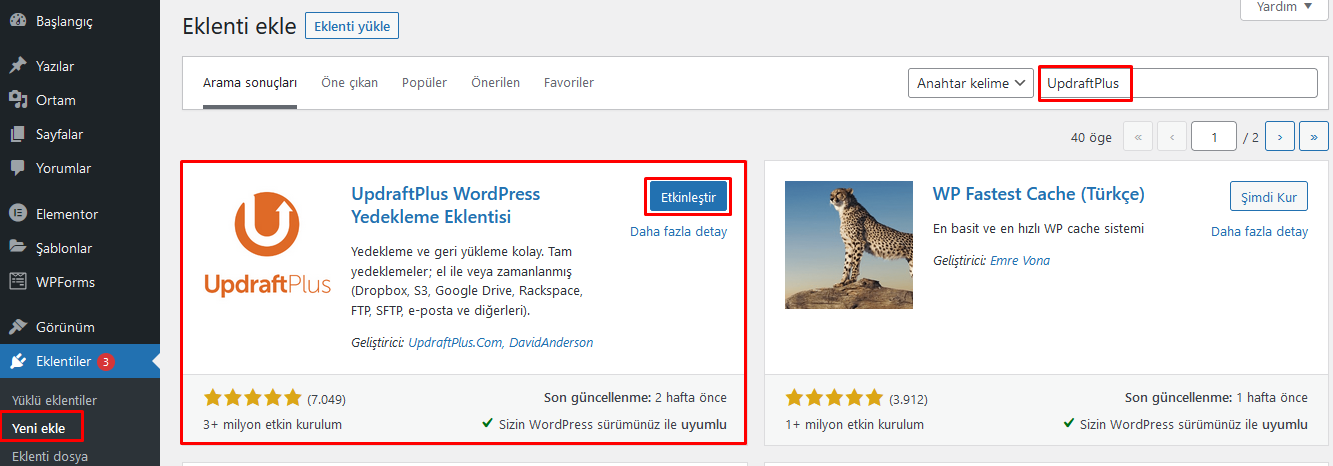Open Daha fazla detay for WP Fastest Cache
The height and width of the screenshot is (466, 1333).
(x=1259, y=231)
